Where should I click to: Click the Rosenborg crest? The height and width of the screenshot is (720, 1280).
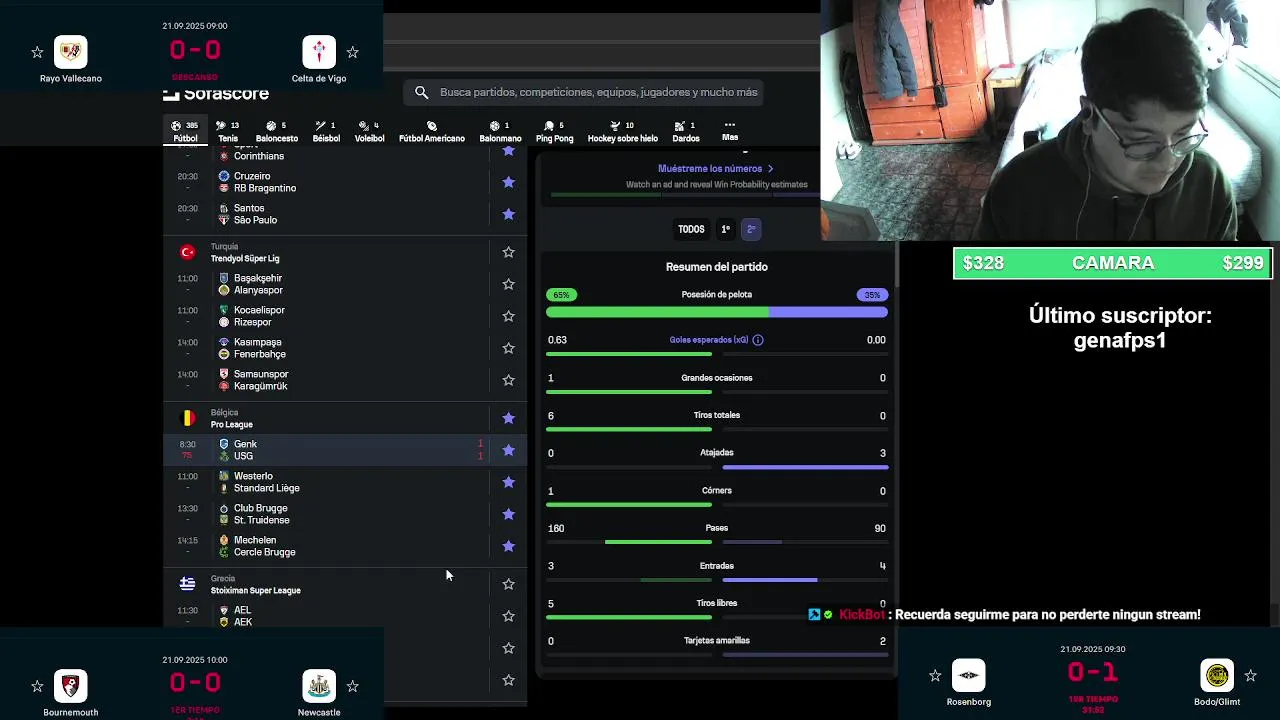[x=969, y=675]
